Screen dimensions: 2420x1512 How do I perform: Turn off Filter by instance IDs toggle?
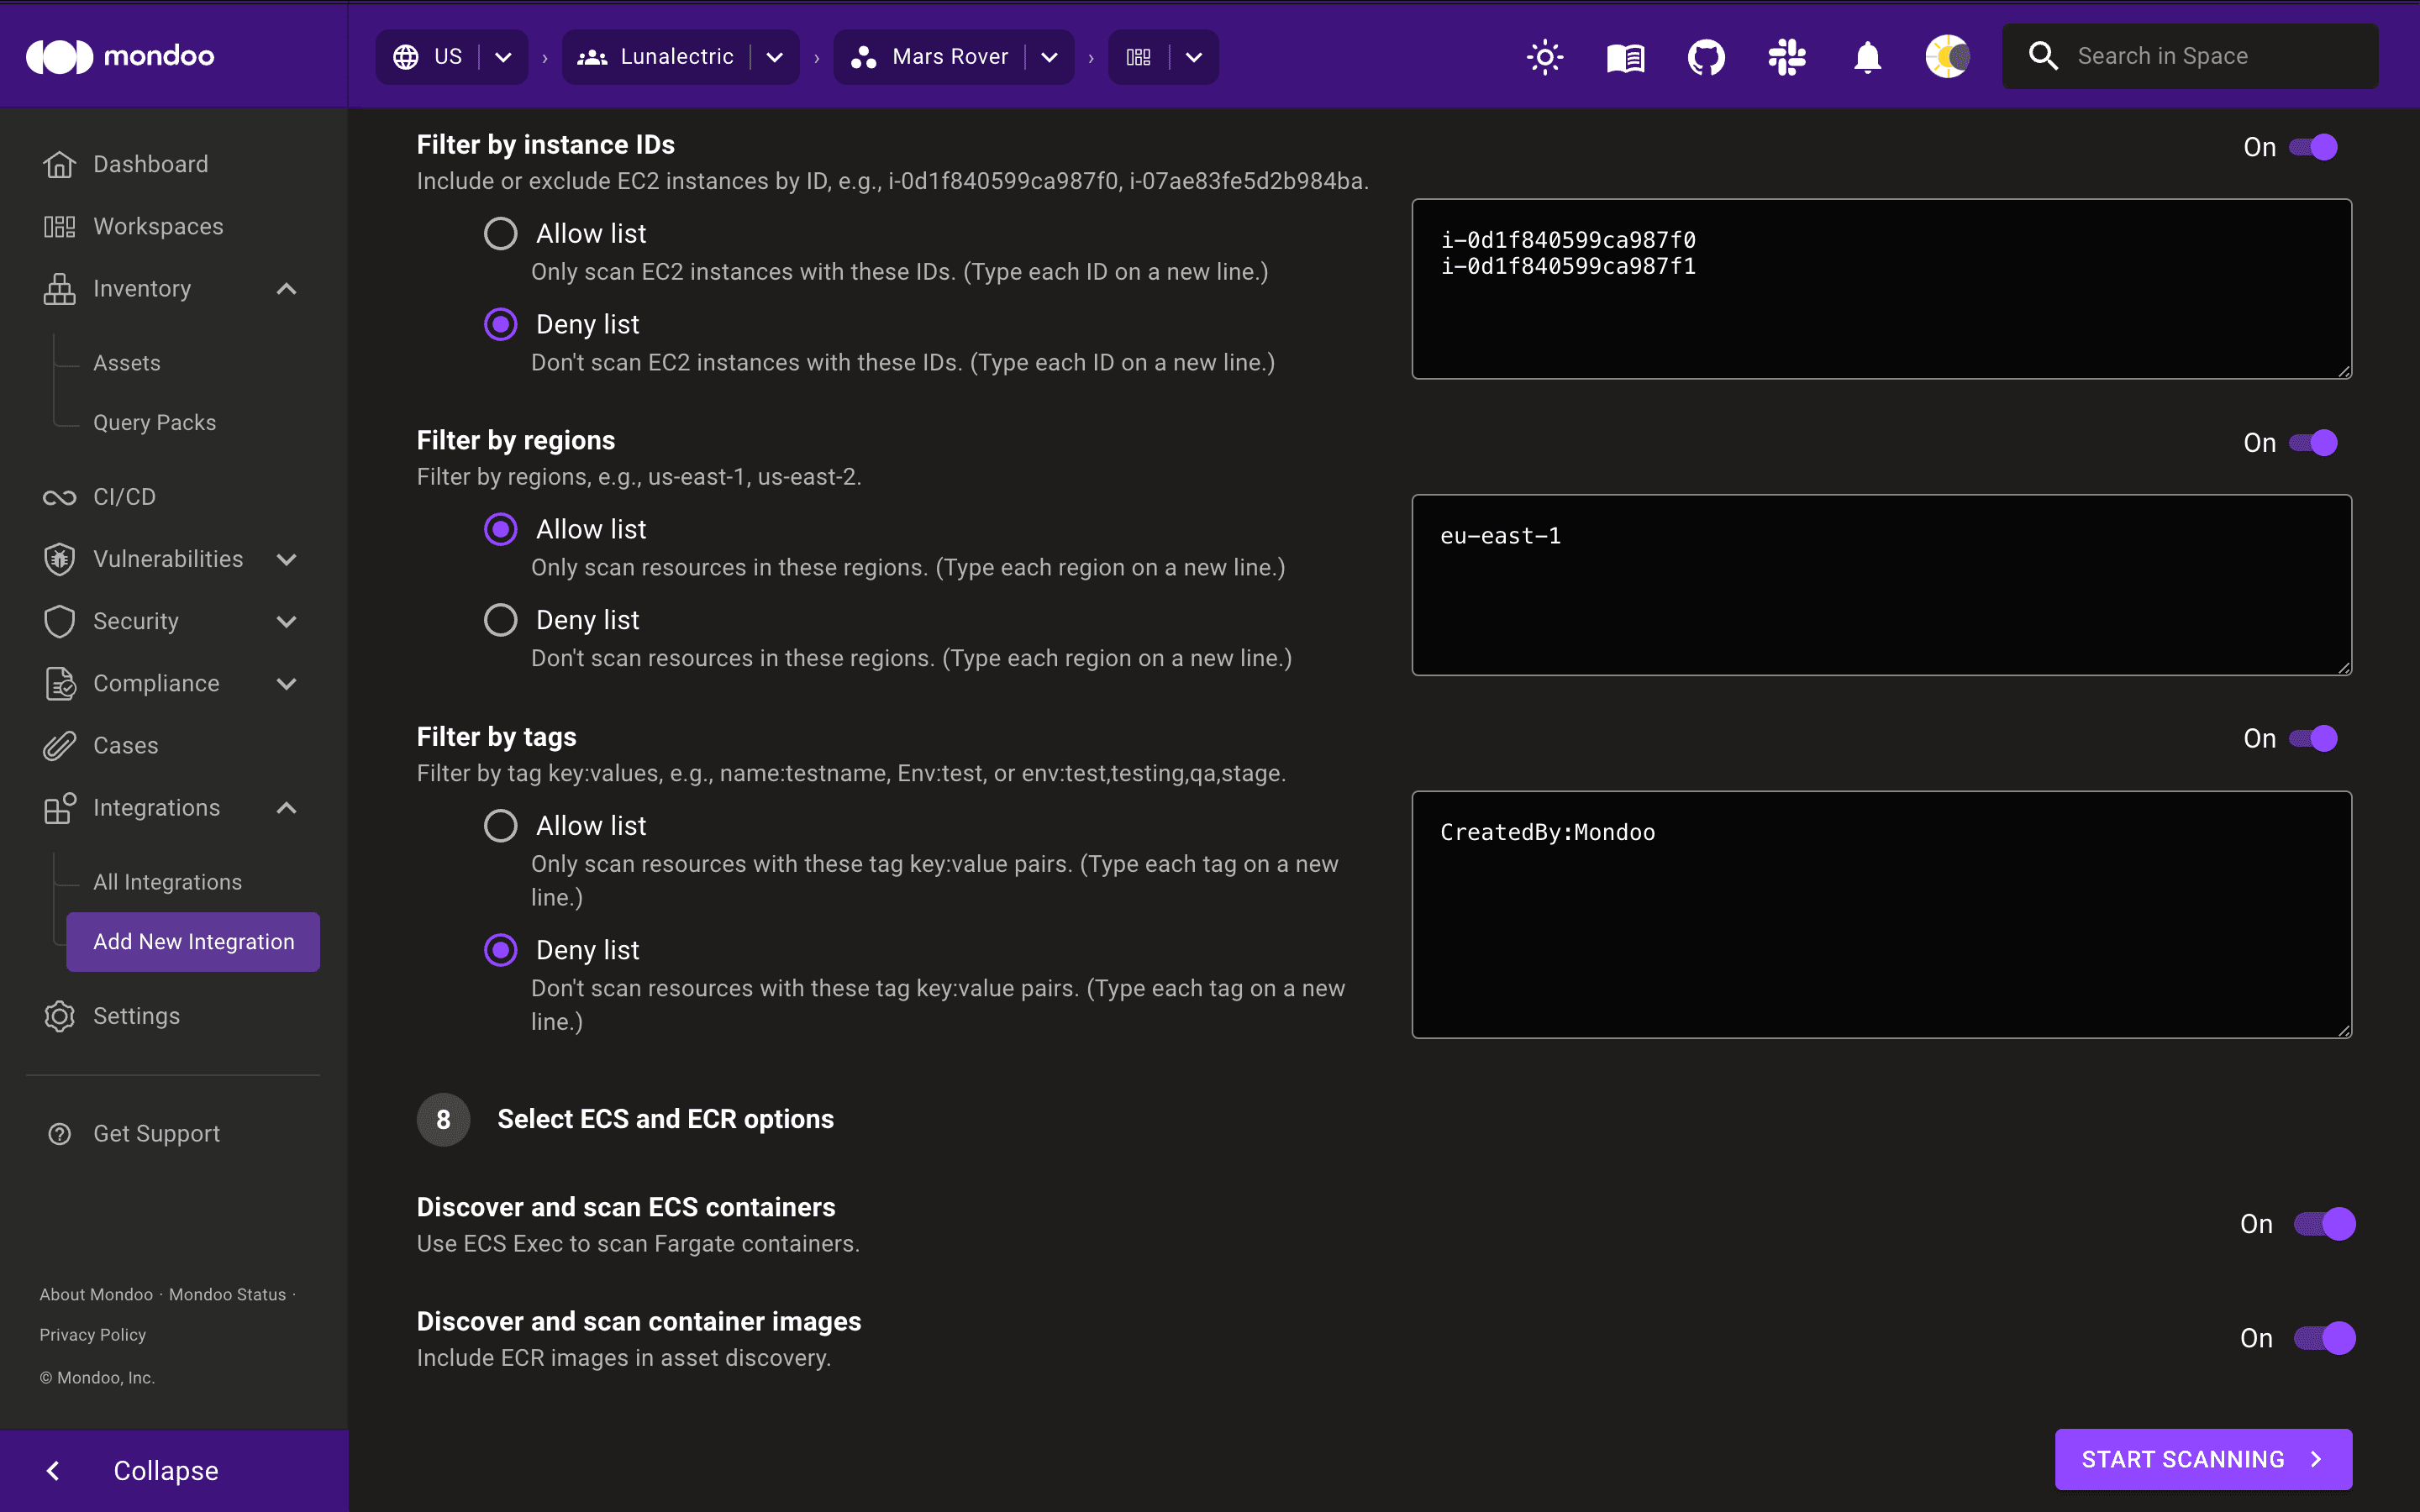point(2314,147)
